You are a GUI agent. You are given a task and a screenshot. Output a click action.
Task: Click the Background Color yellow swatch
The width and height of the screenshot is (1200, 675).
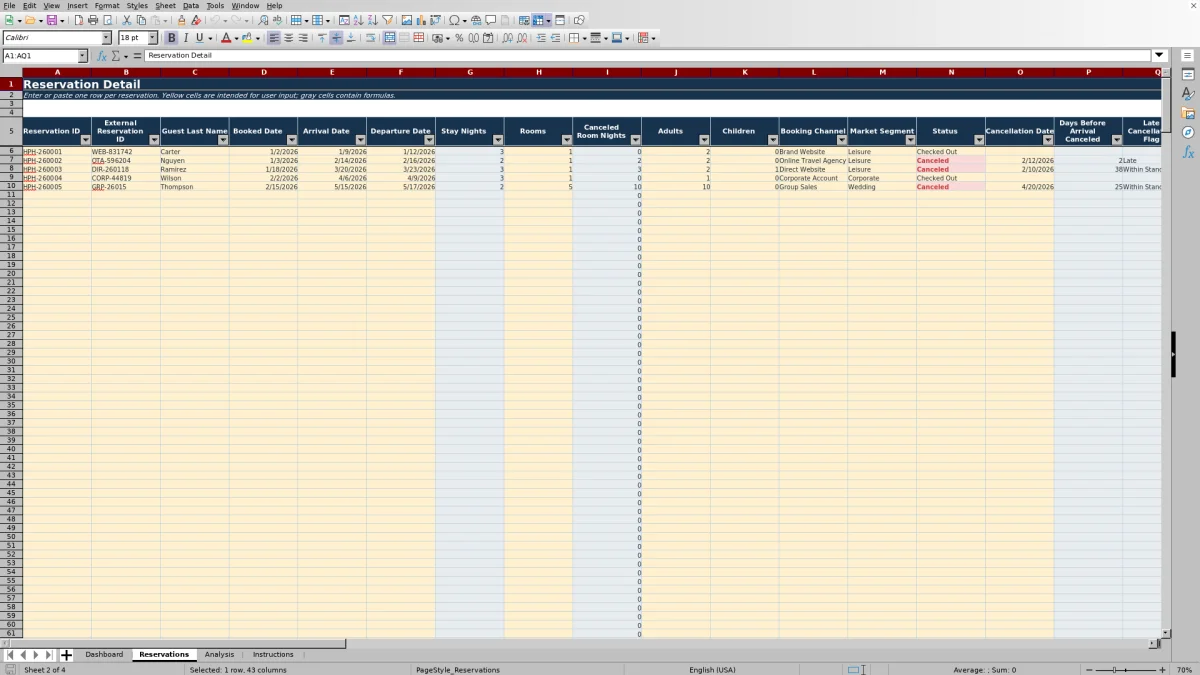point(247,38)
